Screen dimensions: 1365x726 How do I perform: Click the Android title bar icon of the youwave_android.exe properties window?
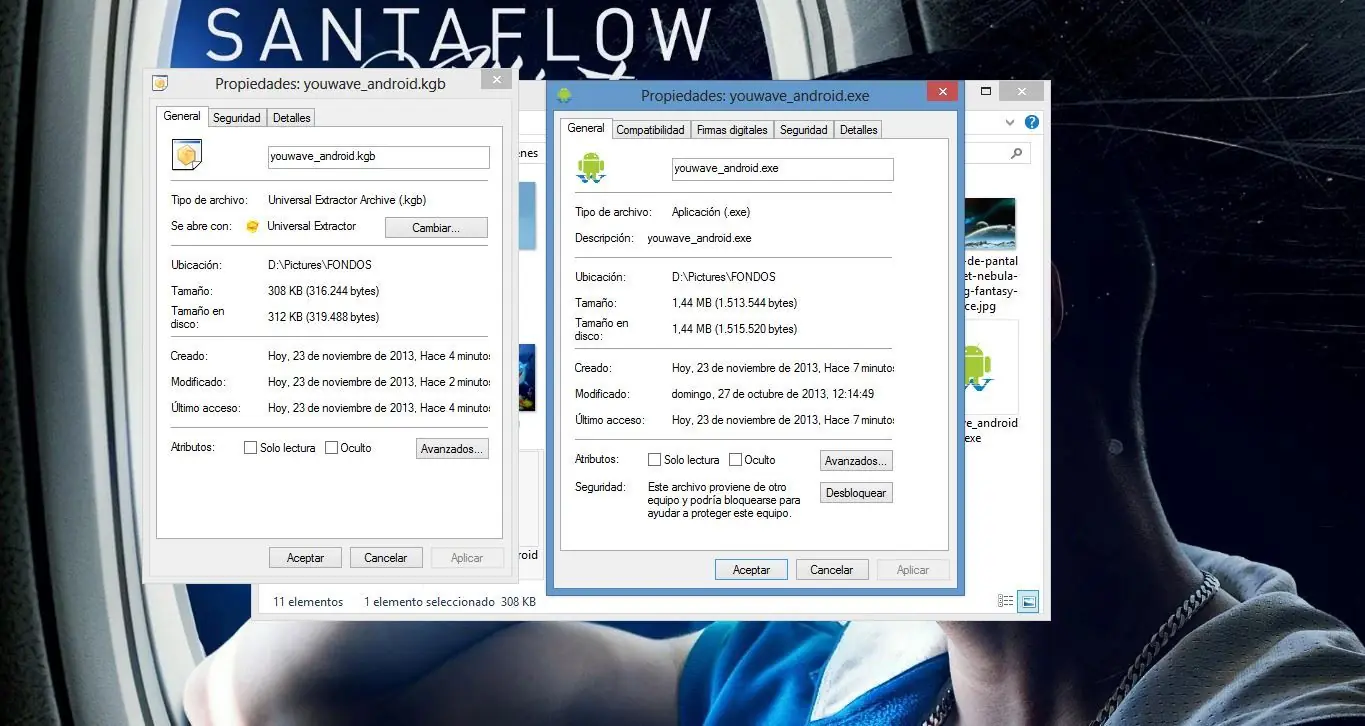click(564, 95)
